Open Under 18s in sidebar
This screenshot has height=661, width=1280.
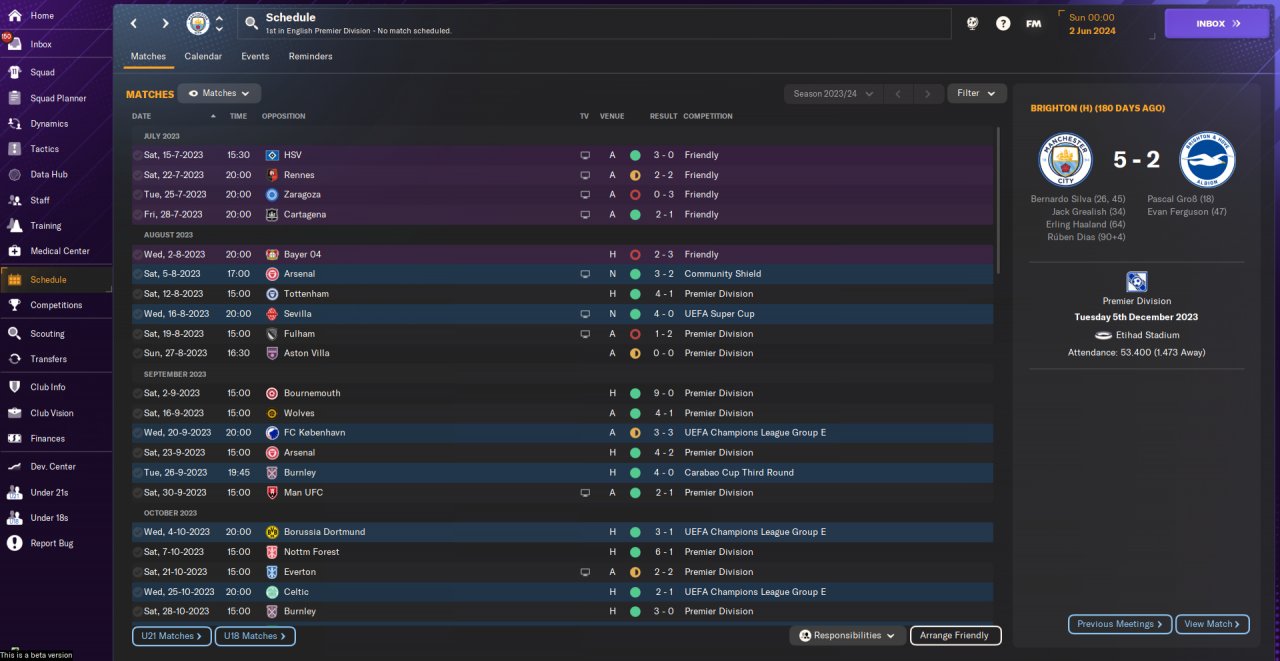[50, 518]
